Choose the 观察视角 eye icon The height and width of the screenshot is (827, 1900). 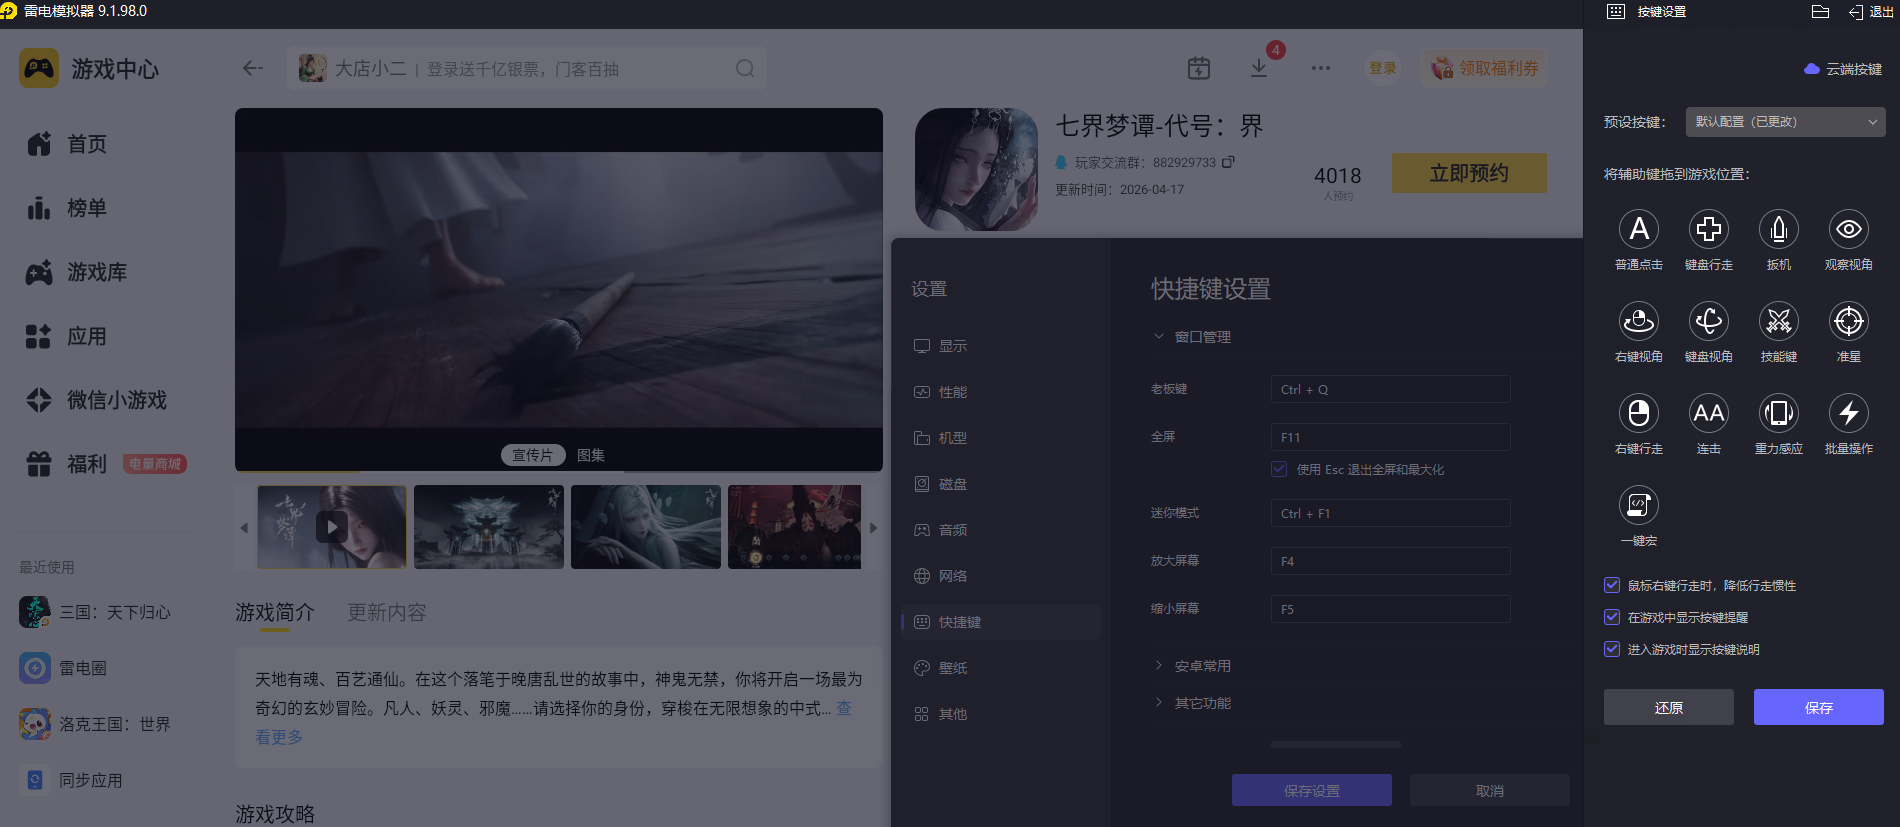point(1848,229)
